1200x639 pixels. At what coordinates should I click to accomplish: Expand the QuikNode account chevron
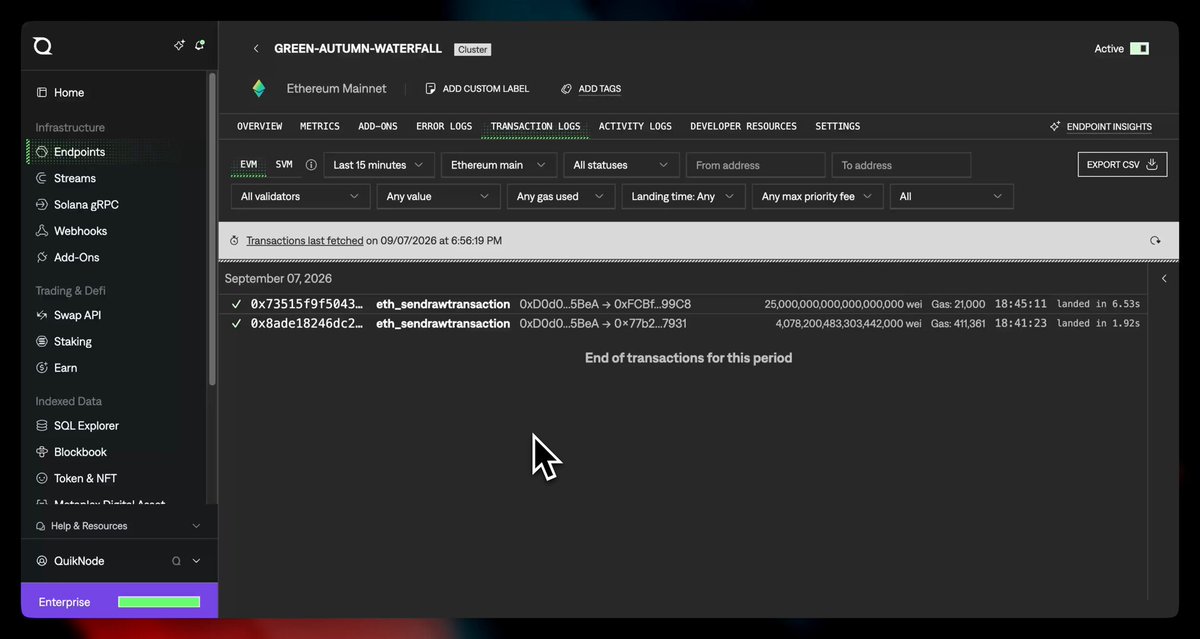point(196,562)
